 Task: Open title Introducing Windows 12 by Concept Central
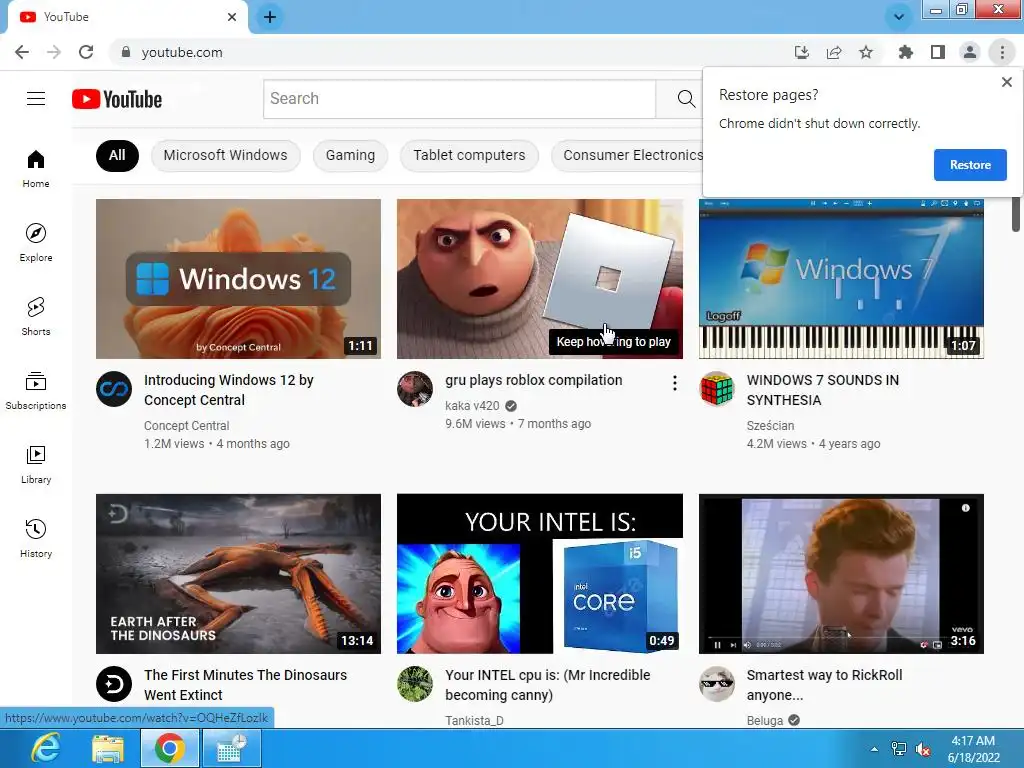click(229, 390)
